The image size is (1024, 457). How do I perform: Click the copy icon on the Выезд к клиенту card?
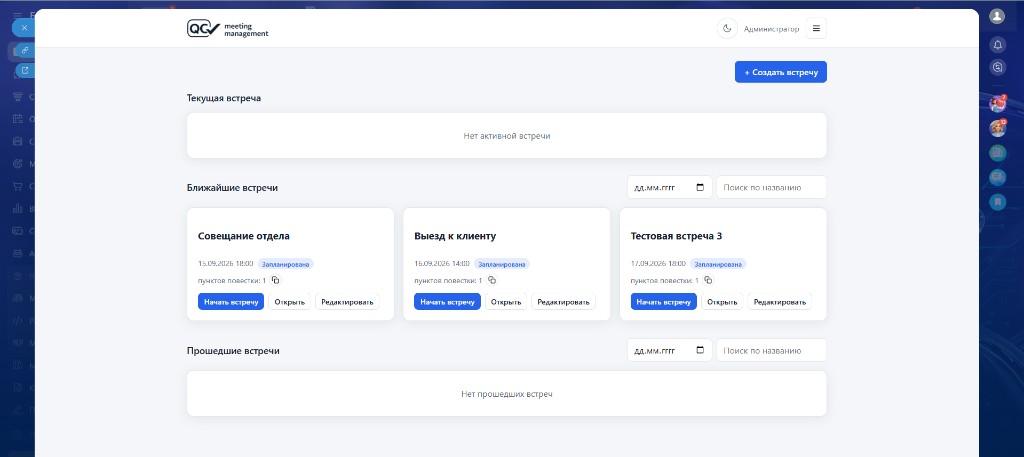(492, 280)
